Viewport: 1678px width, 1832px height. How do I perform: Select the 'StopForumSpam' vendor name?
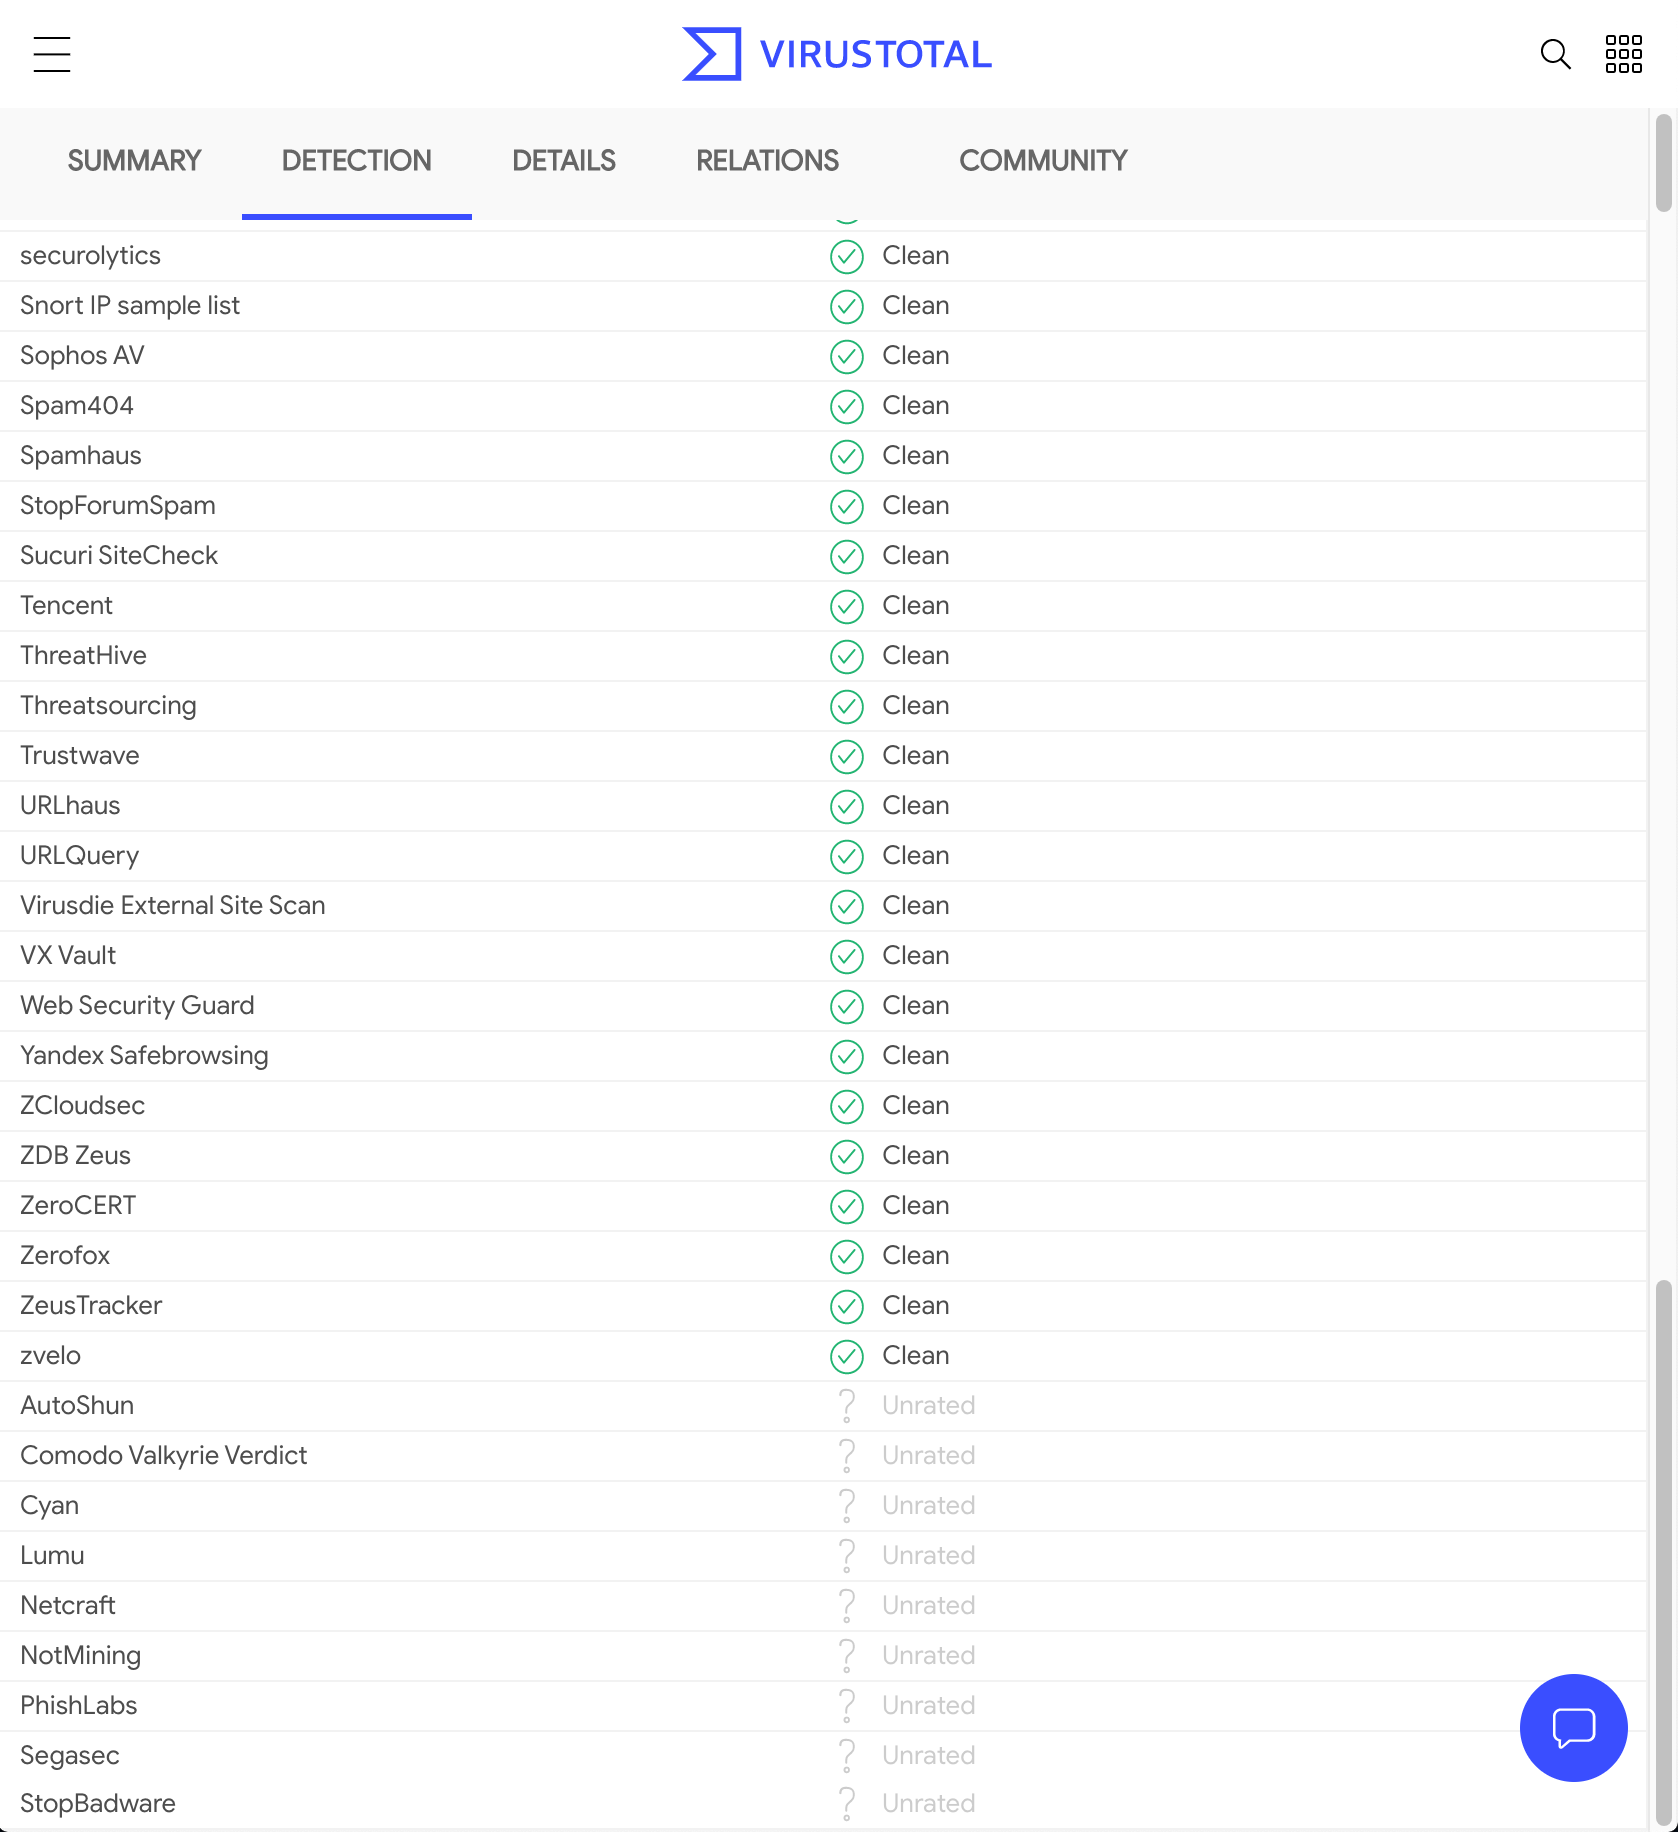[x=118, y=505]
